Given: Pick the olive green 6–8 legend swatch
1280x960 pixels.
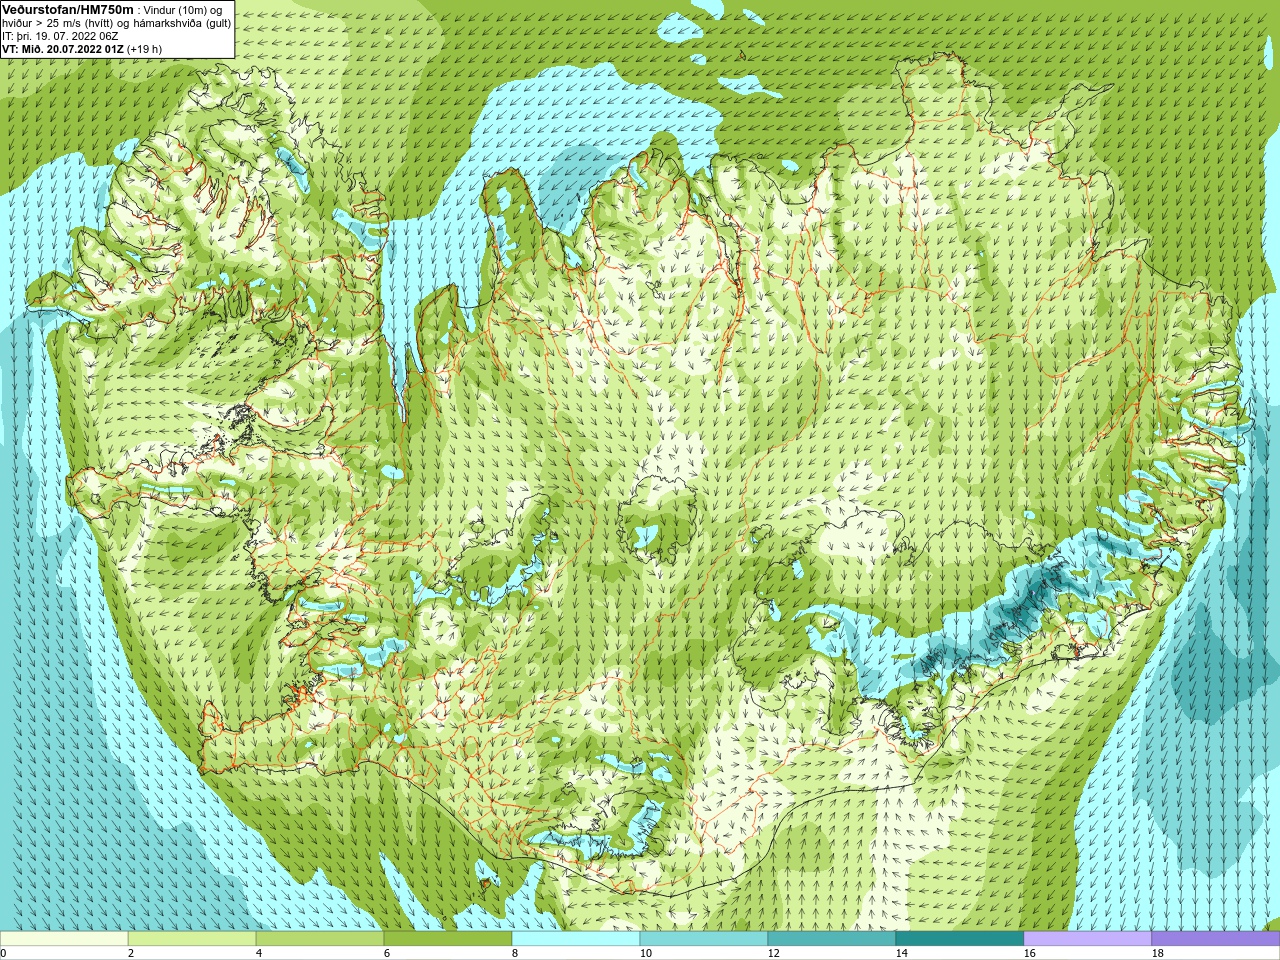Looking at the screenshot, I should coord(448,939).
